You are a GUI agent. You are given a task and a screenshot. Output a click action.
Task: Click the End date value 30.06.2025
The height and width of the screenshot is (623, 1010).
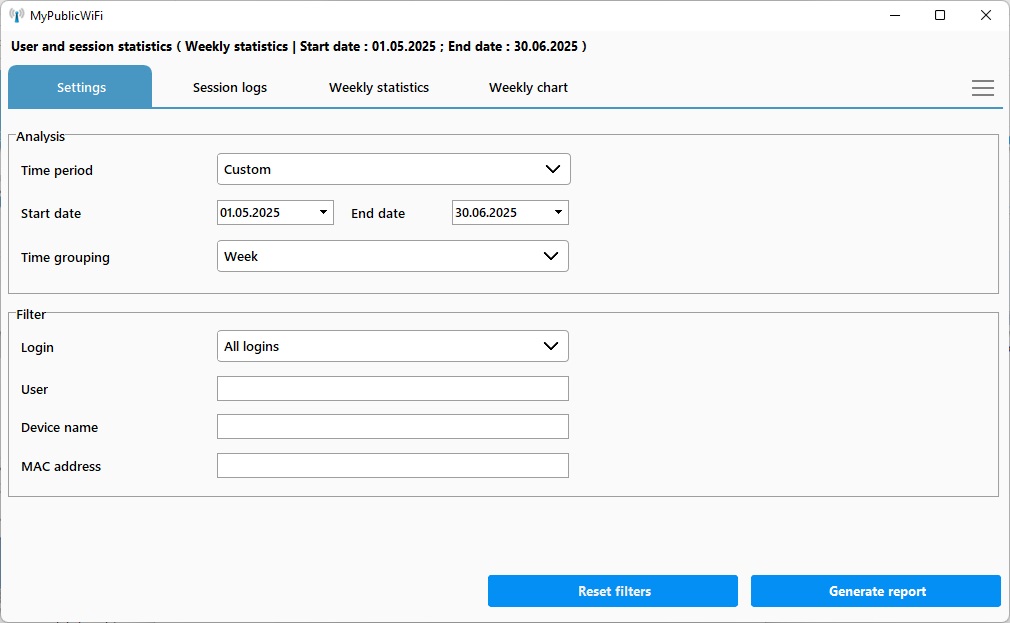coord(486,213)
